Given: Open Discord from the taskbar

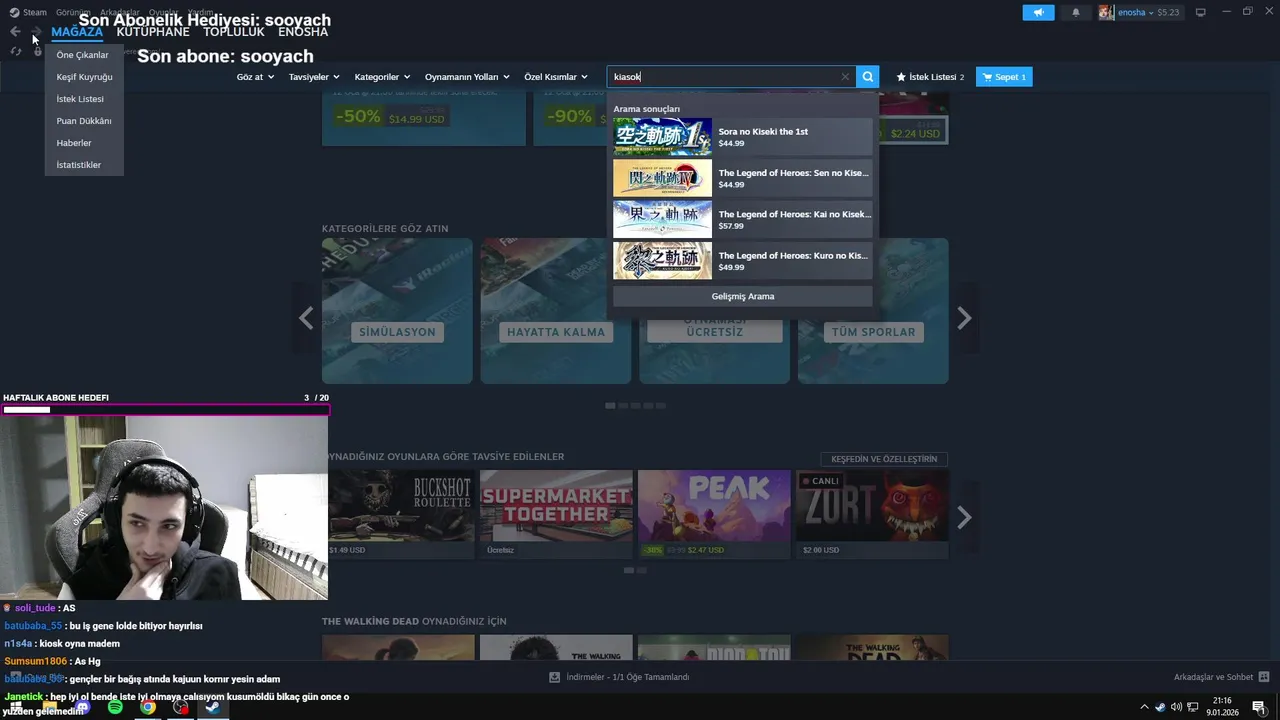Looking at the screenshot, I should coord(83,707).
